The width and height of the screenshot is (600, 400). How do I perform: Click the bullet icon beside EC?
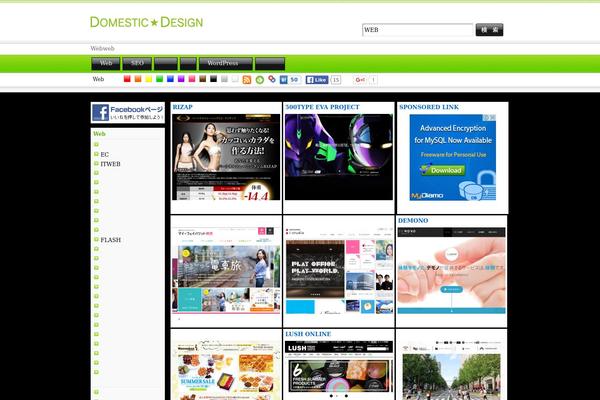pyautogui.click(x=96, y=154)
